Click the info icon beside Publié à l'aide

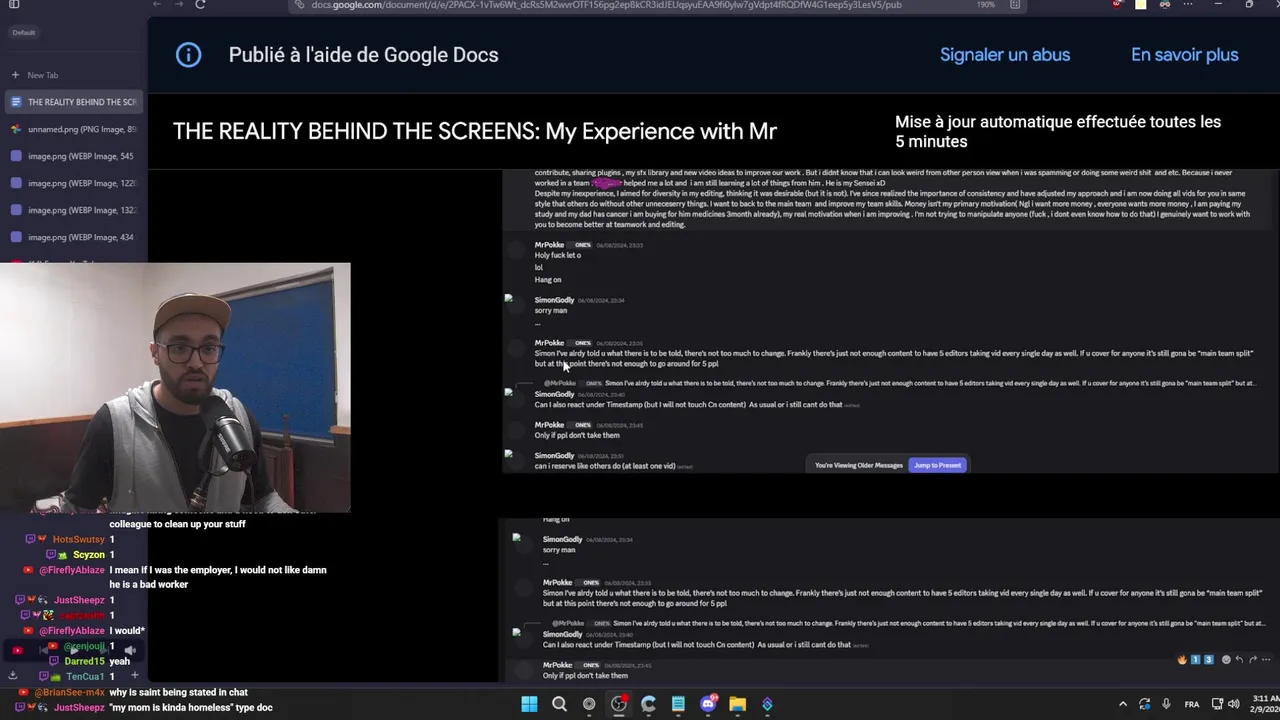click(x=188, y=55)
